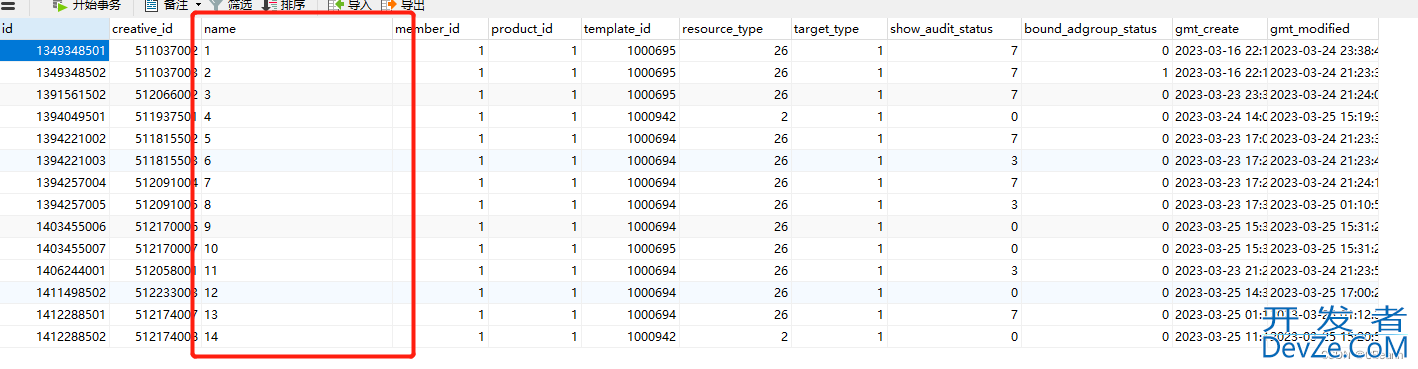The image size is (1418, 369).
Task: Click id cell 1349348501
Action: [54, 51]
